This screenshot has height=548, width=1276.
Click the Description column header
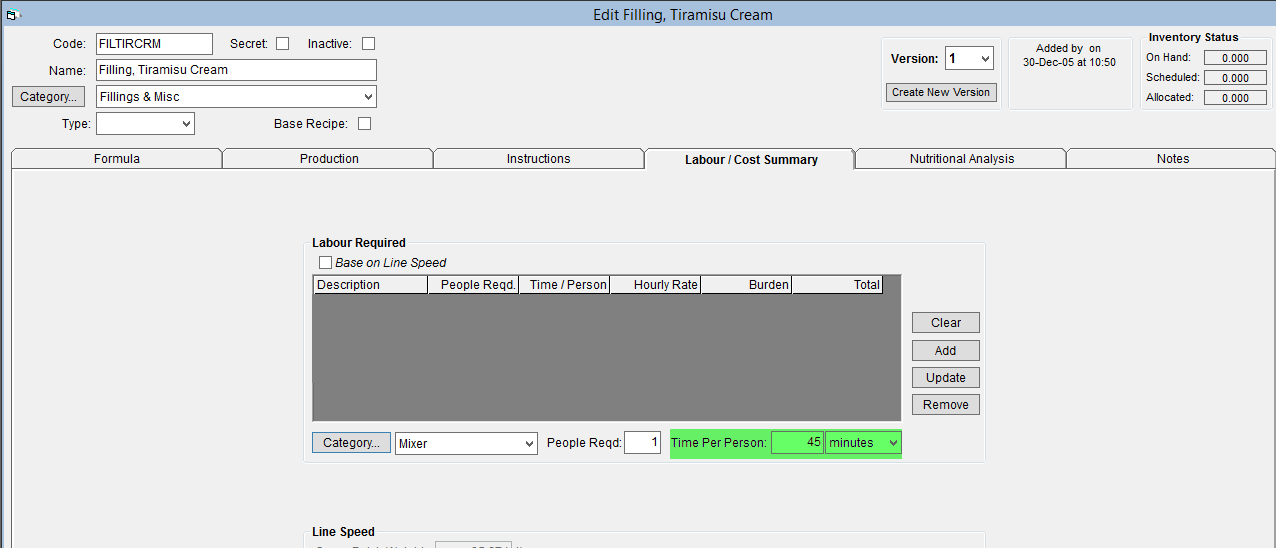pyautogui.click(x=370, y=285)
